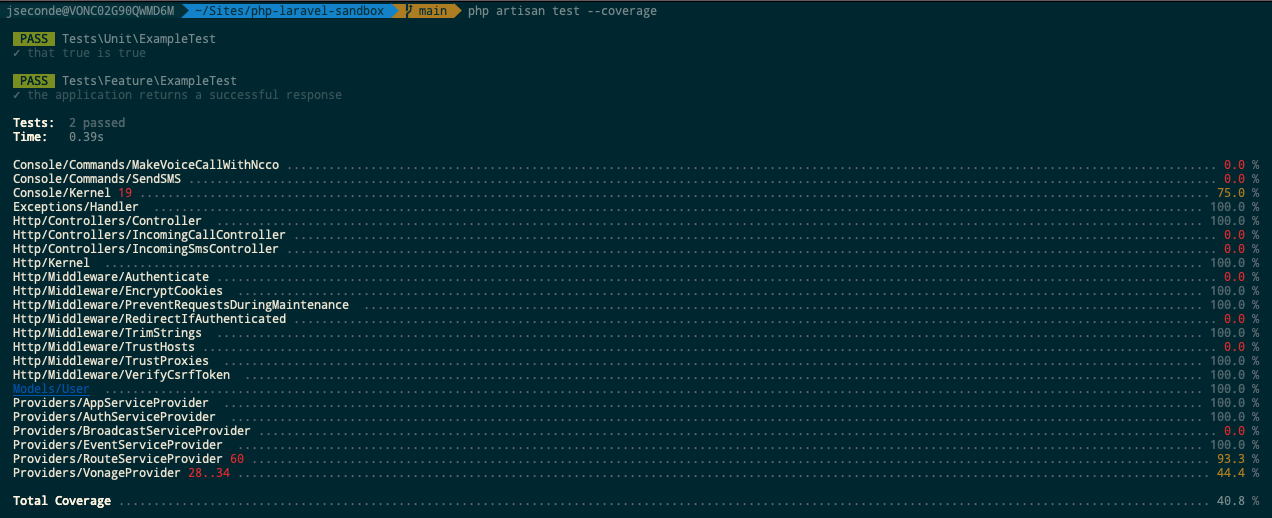Viewport: 1272px width, 518px height.
Task: Click the 'that true is true' line
Action: (x=80, y=53)
